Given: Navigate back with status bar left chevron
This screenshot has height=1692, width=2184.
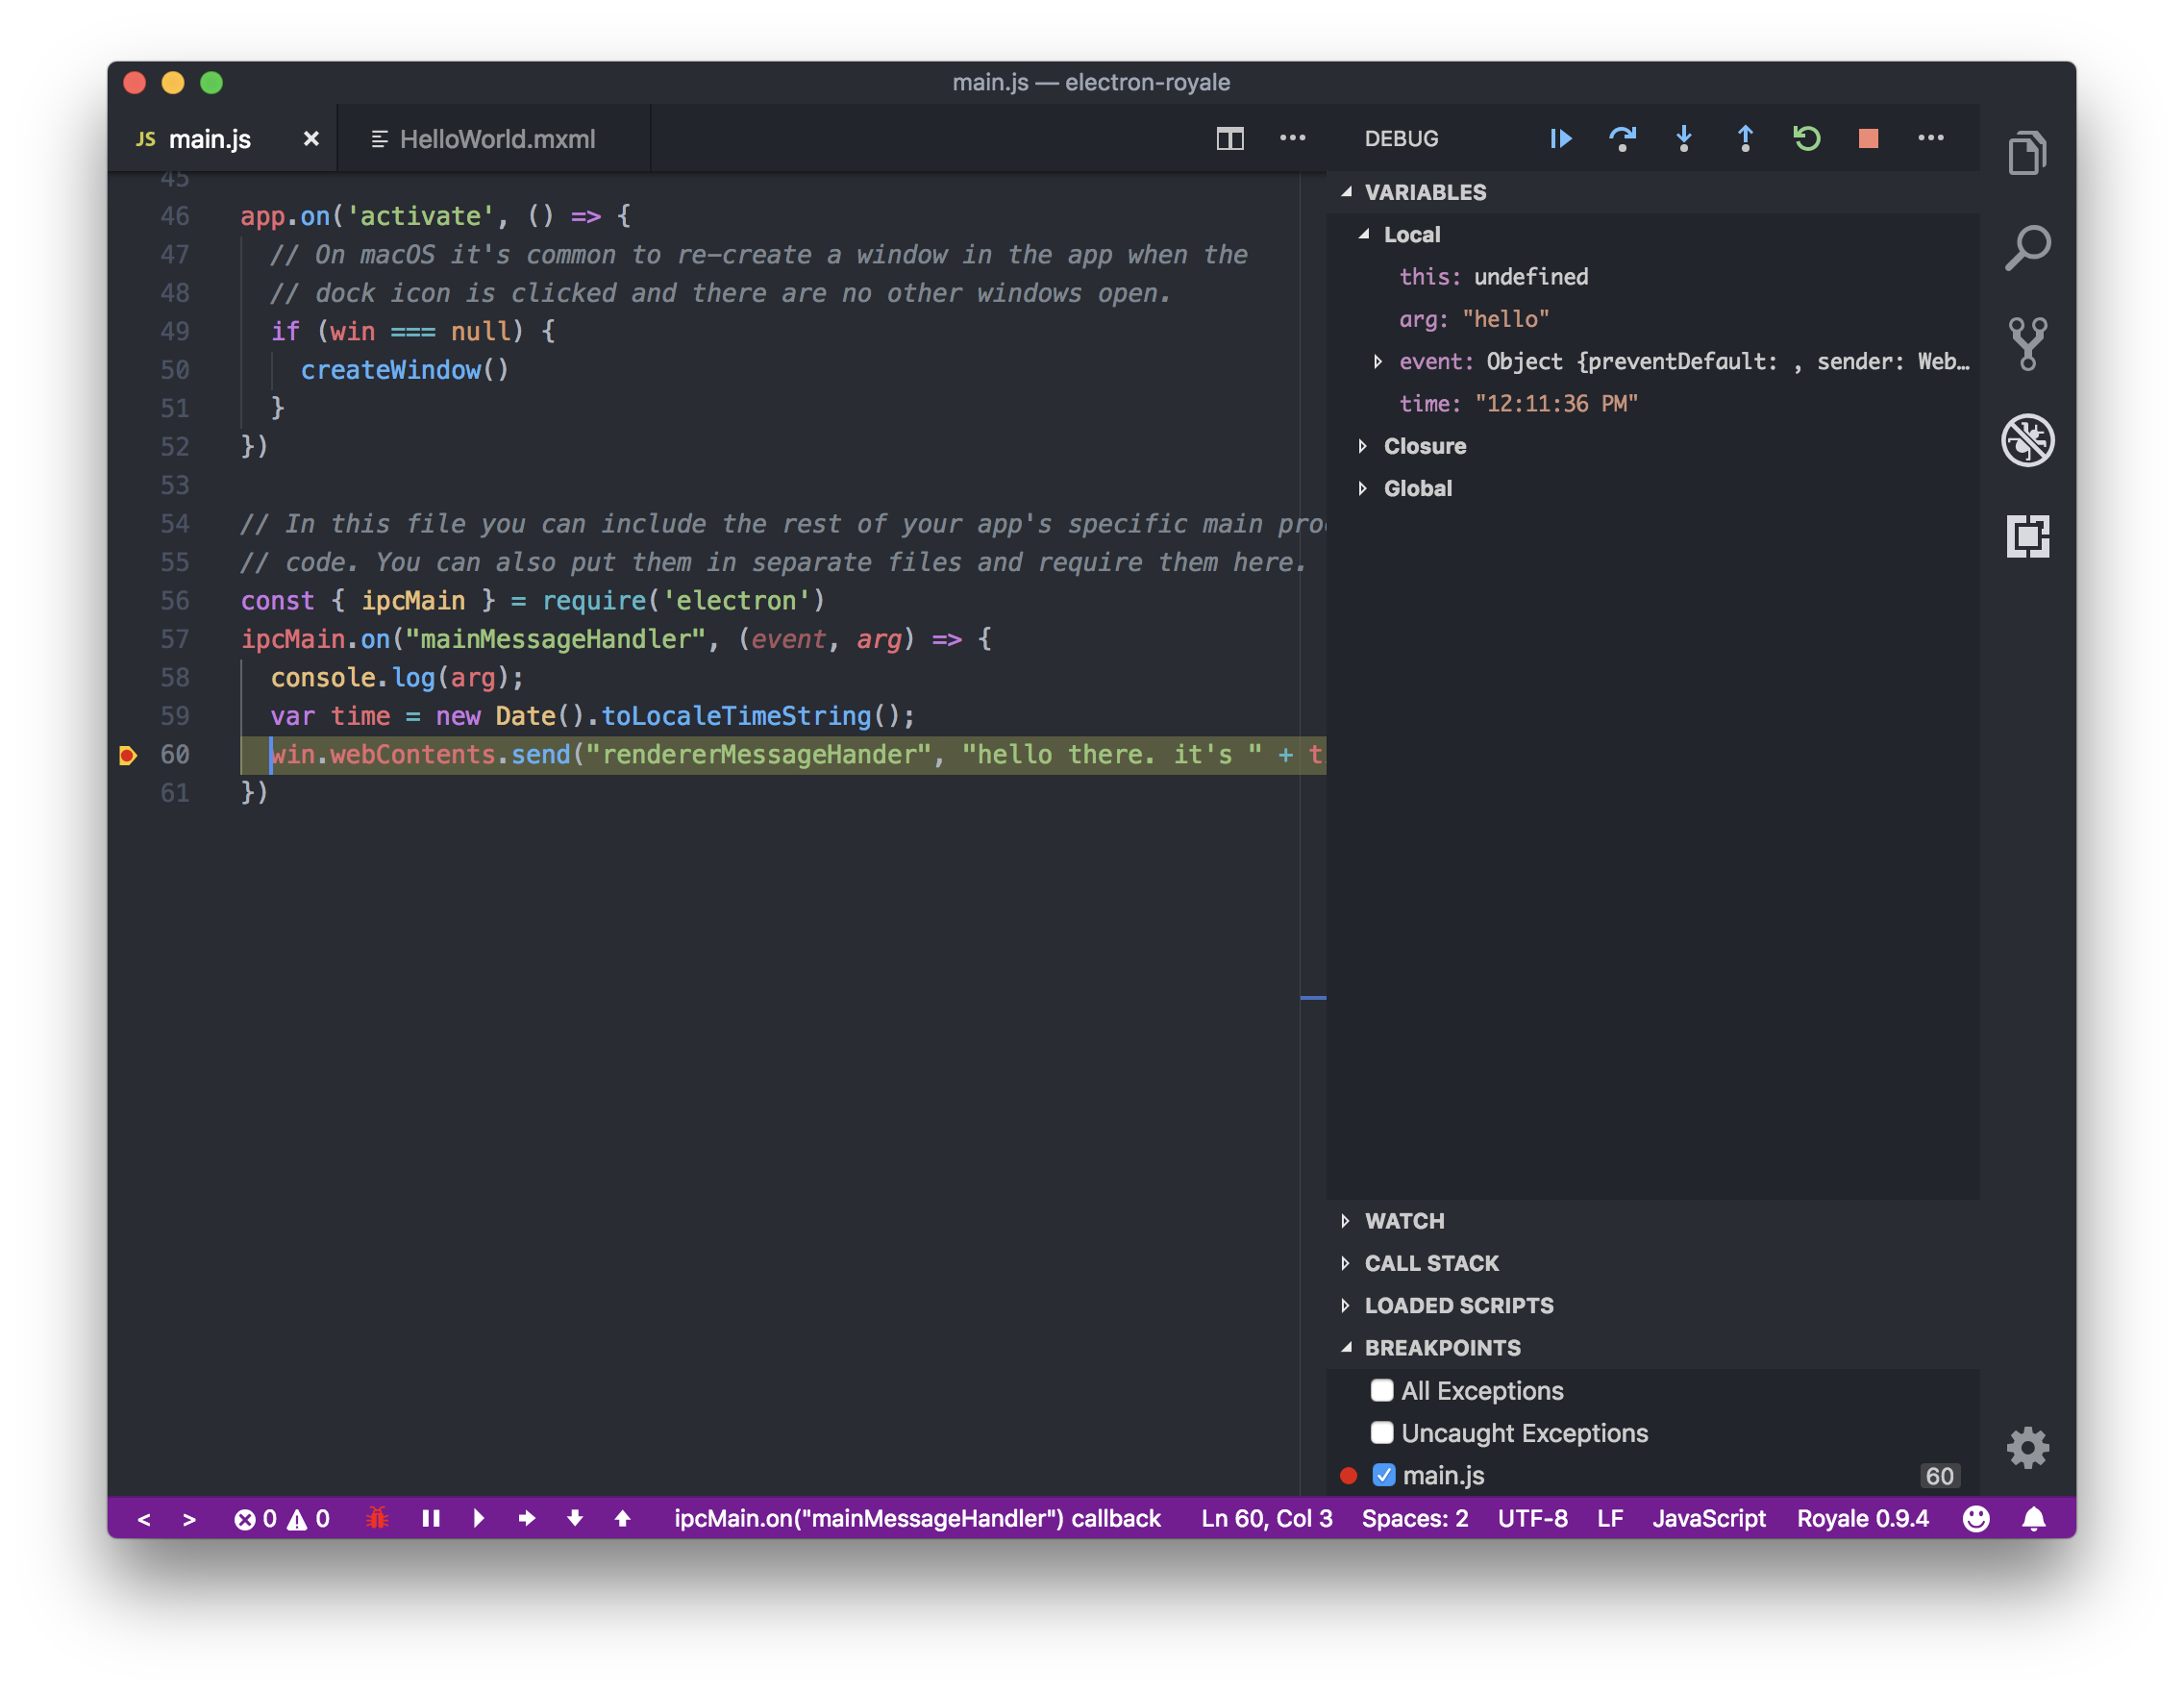Looking at the screenshot, I should [144, 1519].
